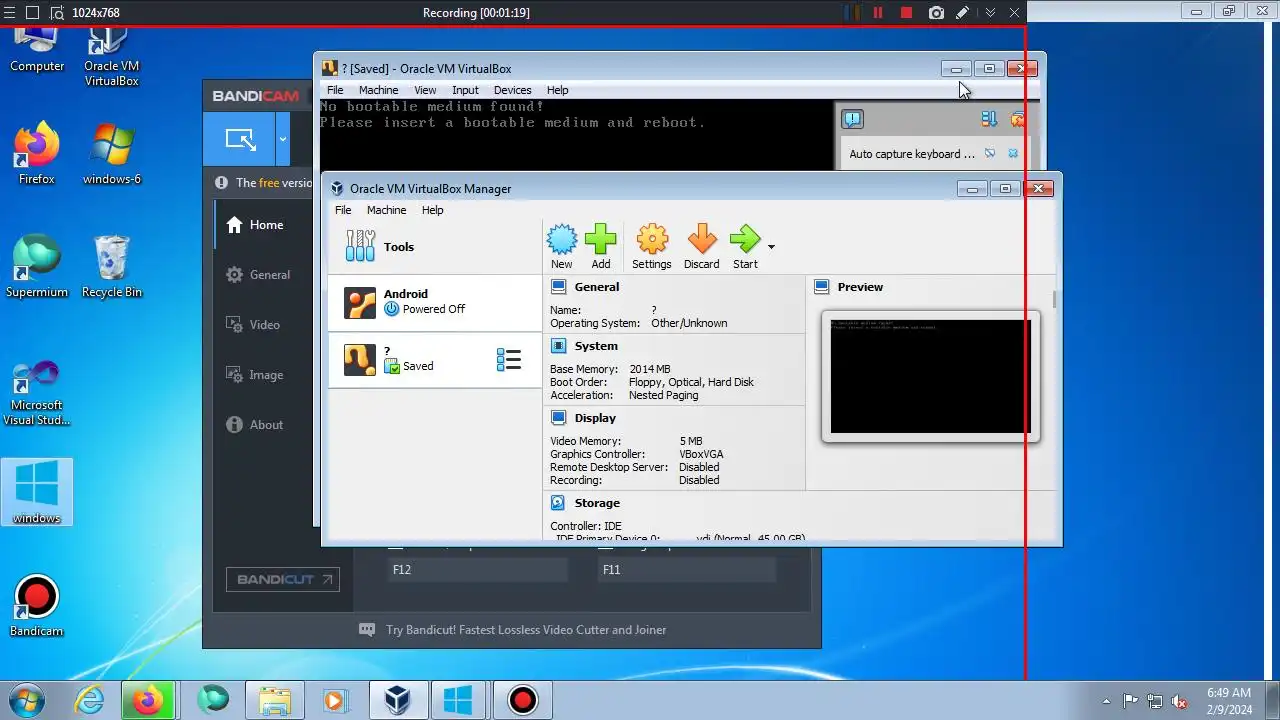1280x720 pixels.
Task: Select the 'windows' desktop icon
Action: click(37, 492)
